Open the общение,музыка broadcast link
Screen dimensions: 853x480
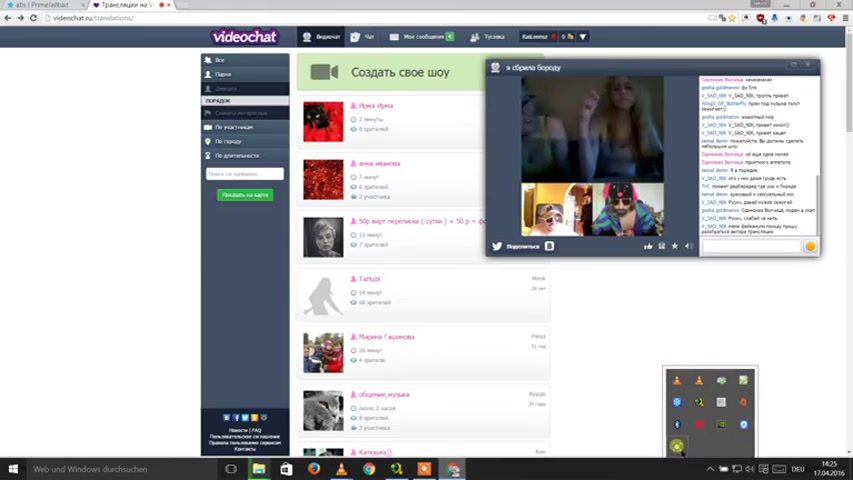(384, 395)
